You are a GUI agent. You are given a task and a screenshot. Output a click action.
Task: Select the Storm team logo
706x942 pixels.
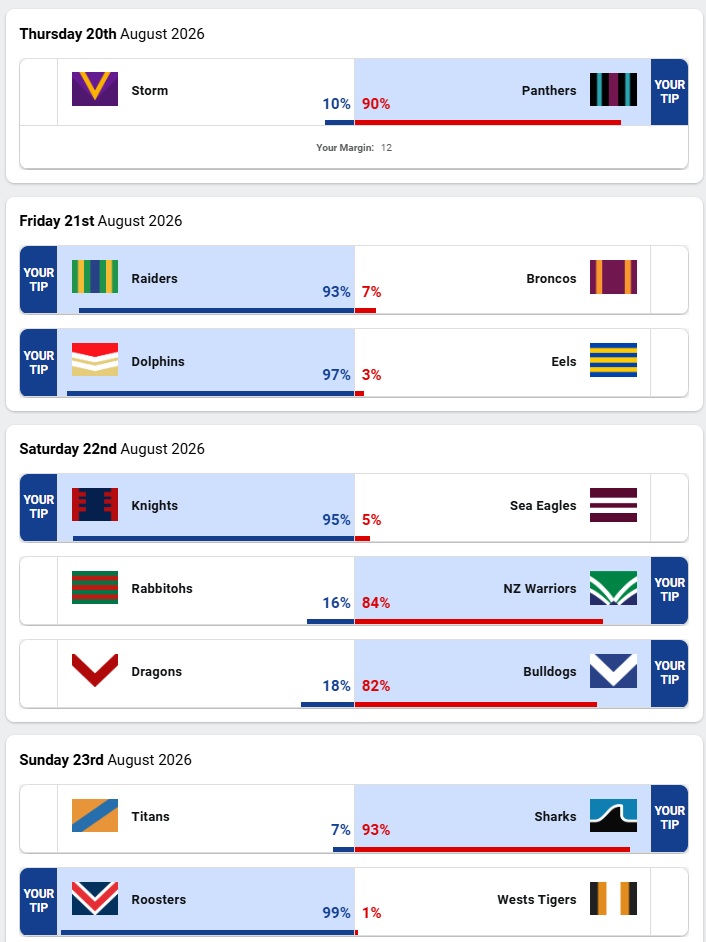(95, 89)
